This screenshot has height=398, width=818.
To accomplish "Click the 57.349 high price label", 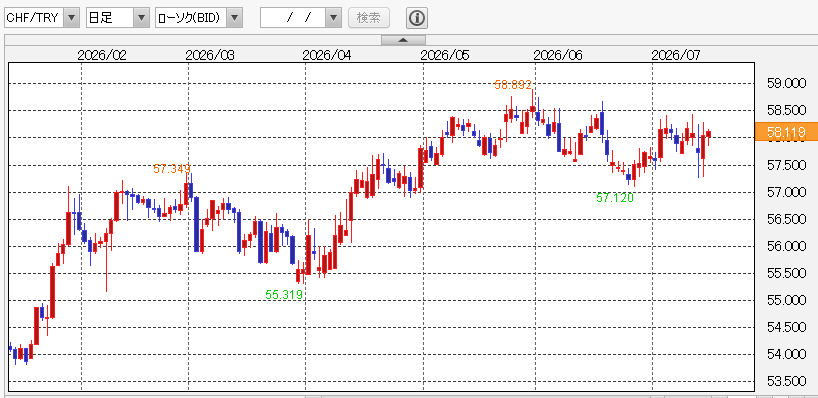I will click(172, 168).
